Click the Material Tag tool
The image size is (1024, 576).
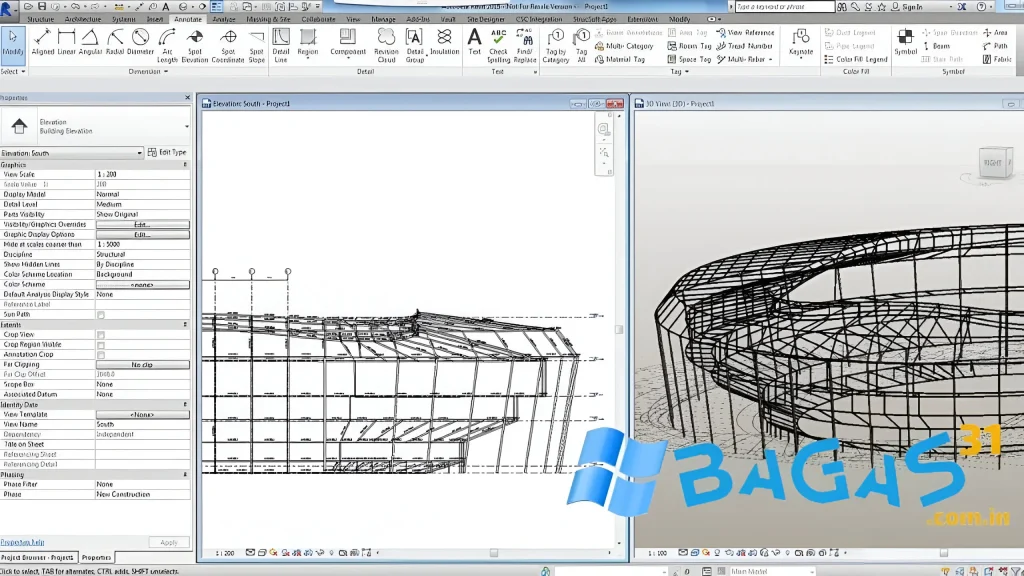tap(620, 59)
